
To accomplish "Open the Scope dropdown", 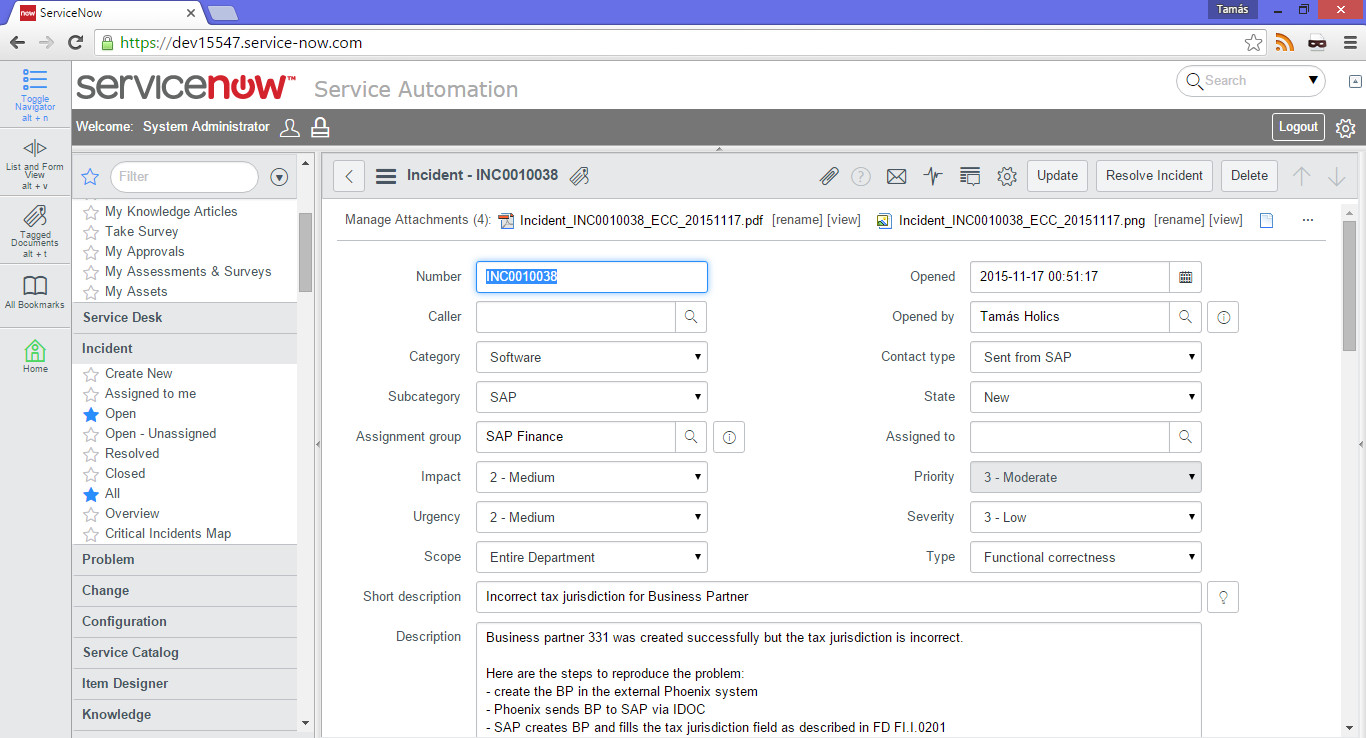I will pos(592,557).
